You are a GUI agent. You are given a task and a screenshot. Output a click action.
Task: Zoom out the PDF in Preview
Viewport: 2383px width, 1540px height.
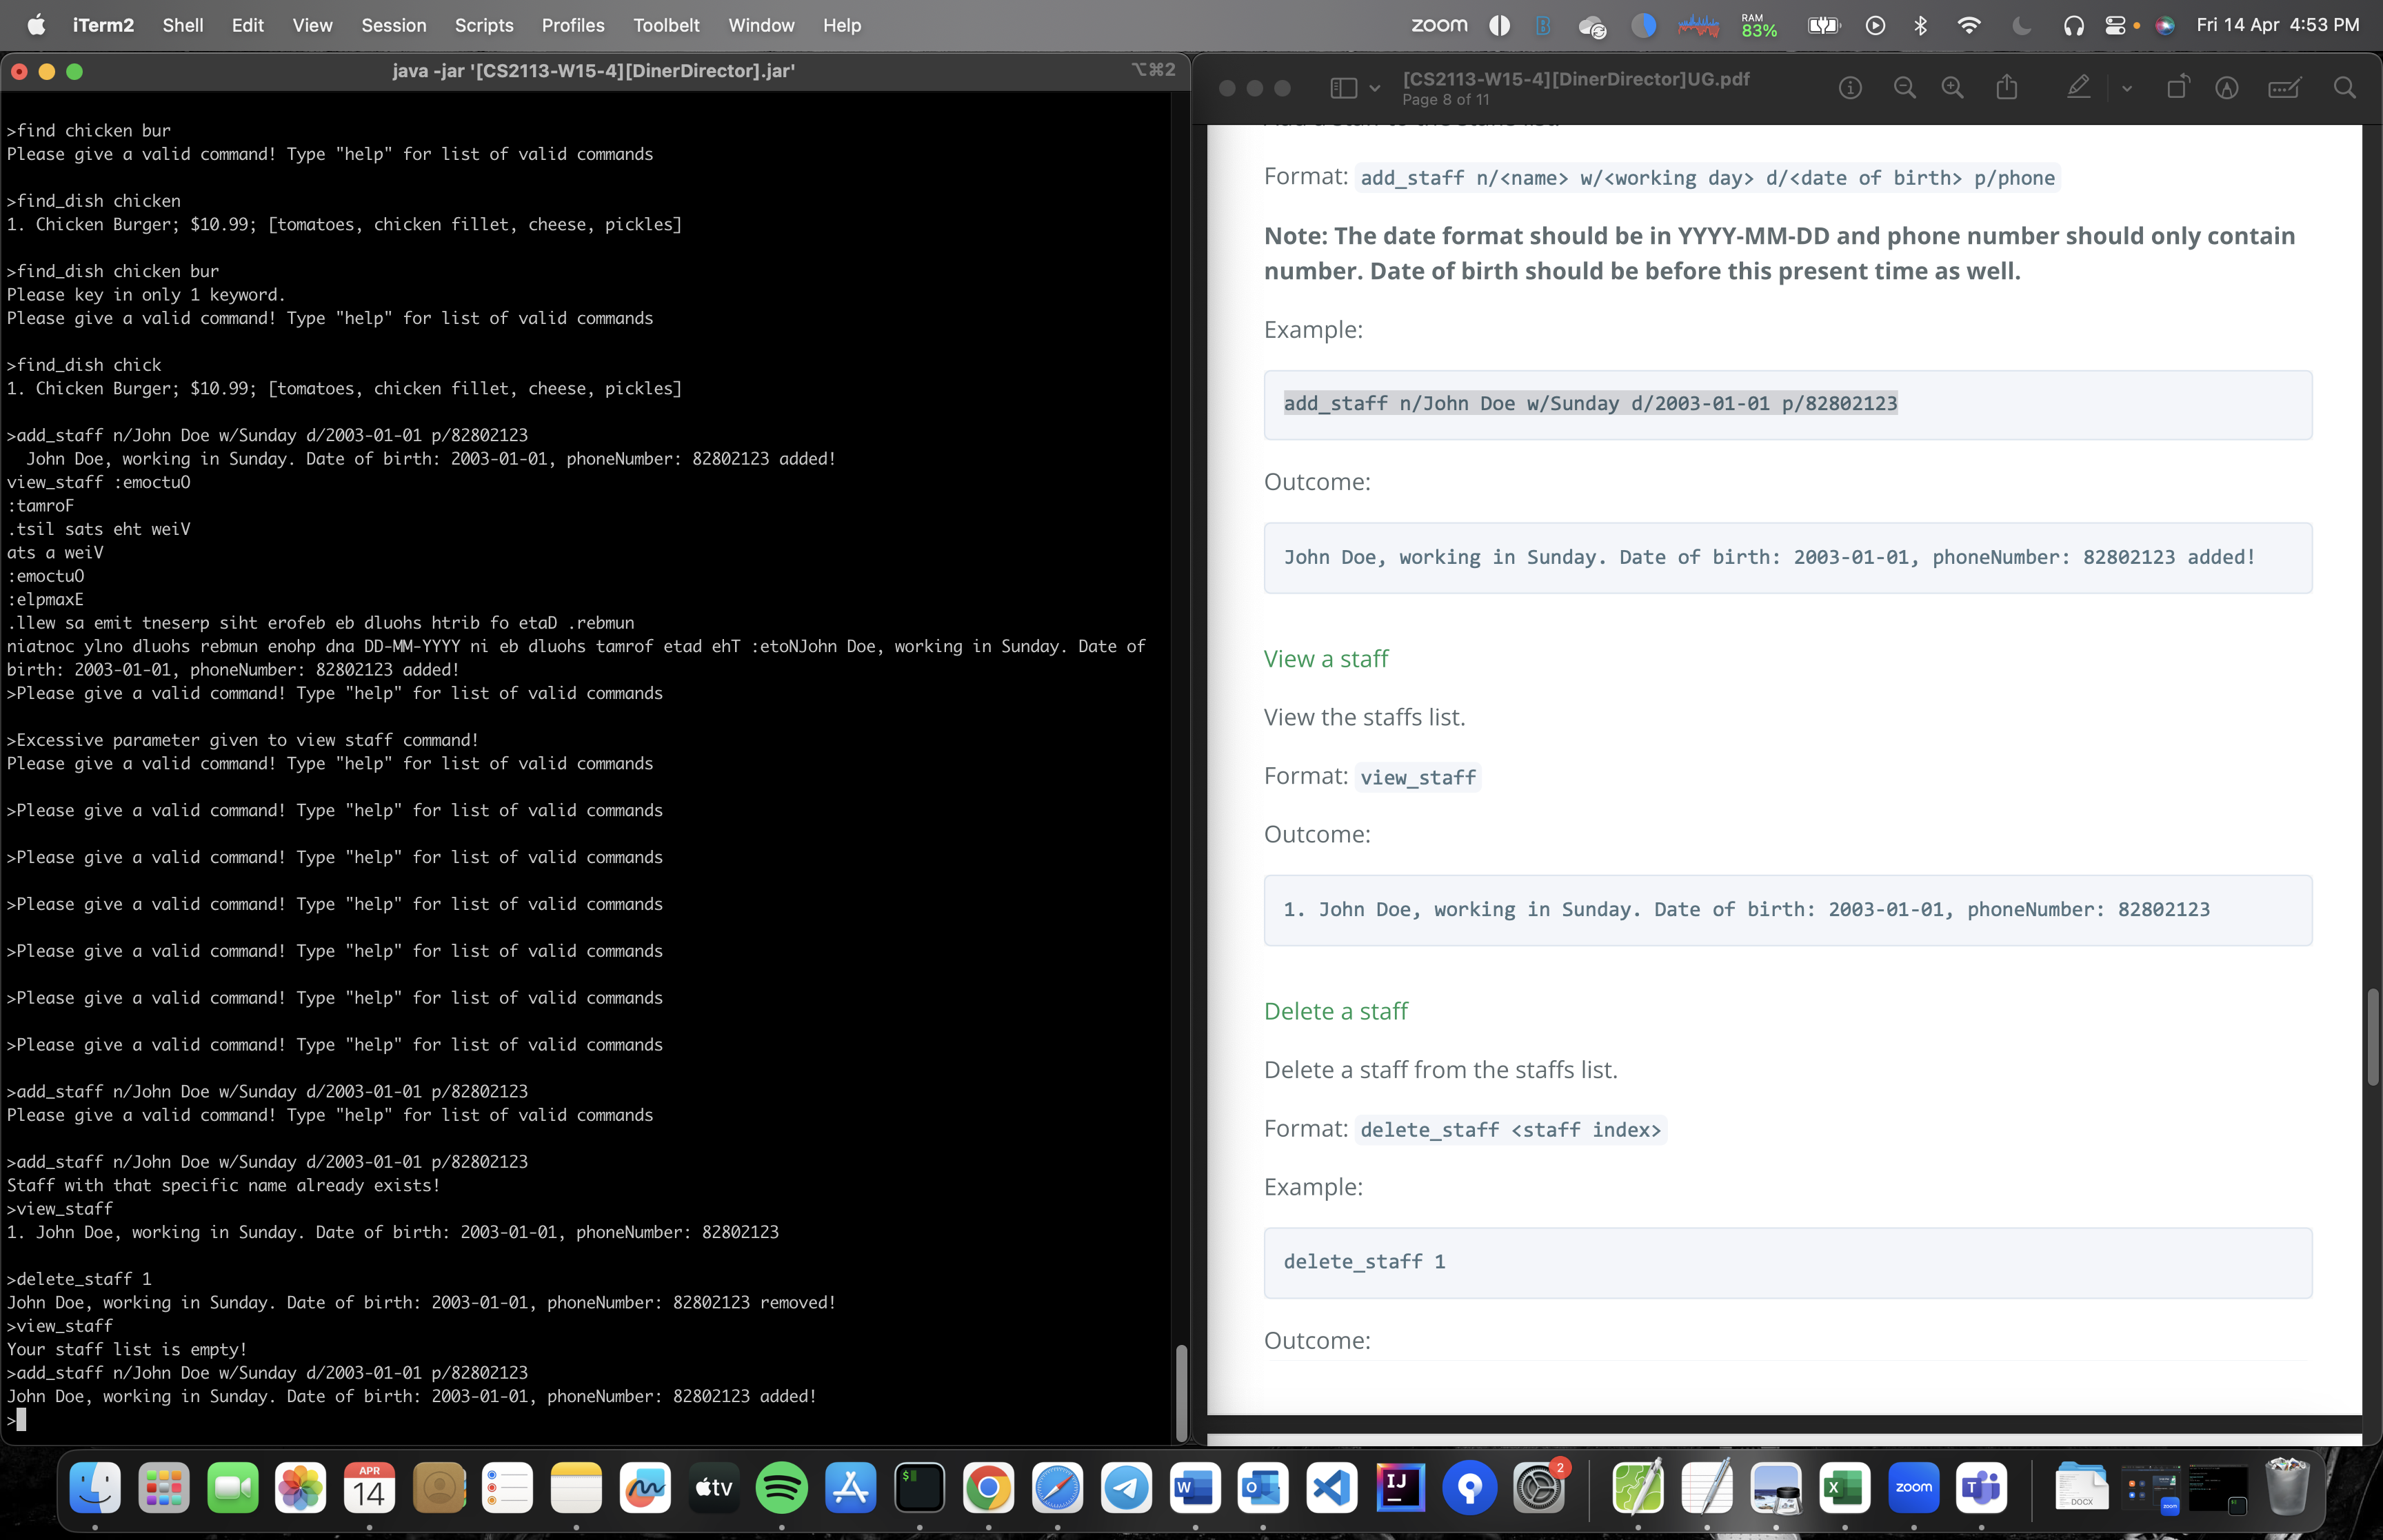click(x=1904, y=88)
